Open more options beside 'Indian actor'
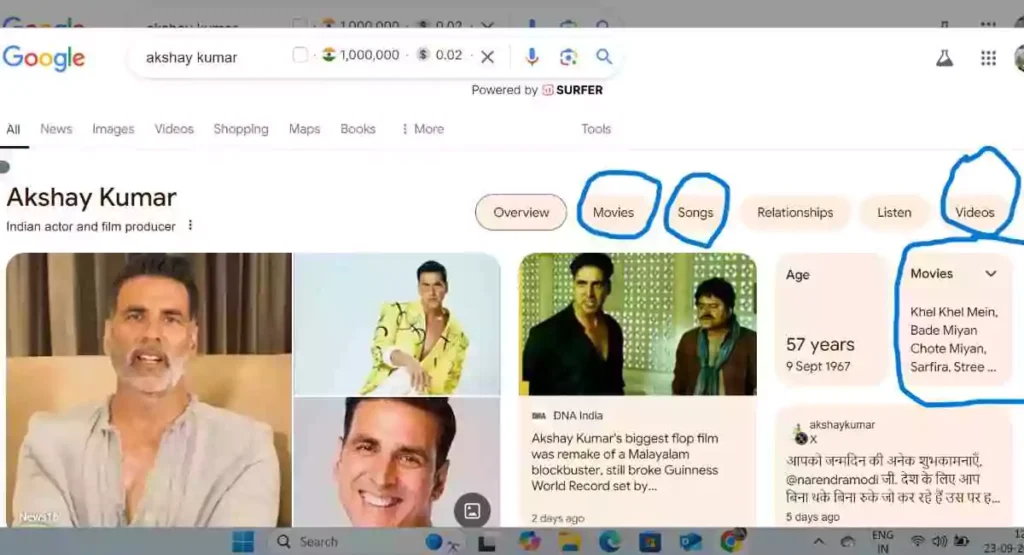Viewport: 1024px width, 555px height. [x=190, y=225]
